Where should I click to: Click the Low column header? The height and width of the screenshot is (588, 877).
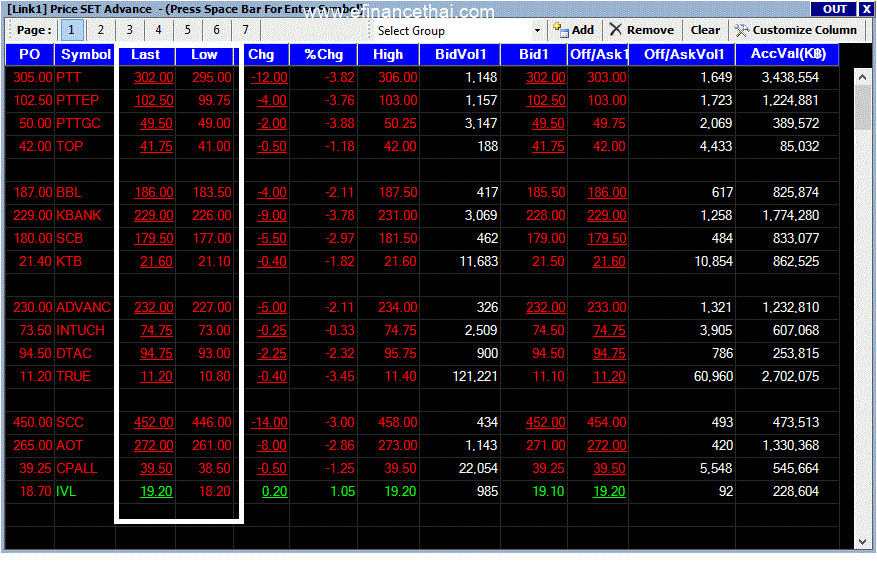pos(204,54)
